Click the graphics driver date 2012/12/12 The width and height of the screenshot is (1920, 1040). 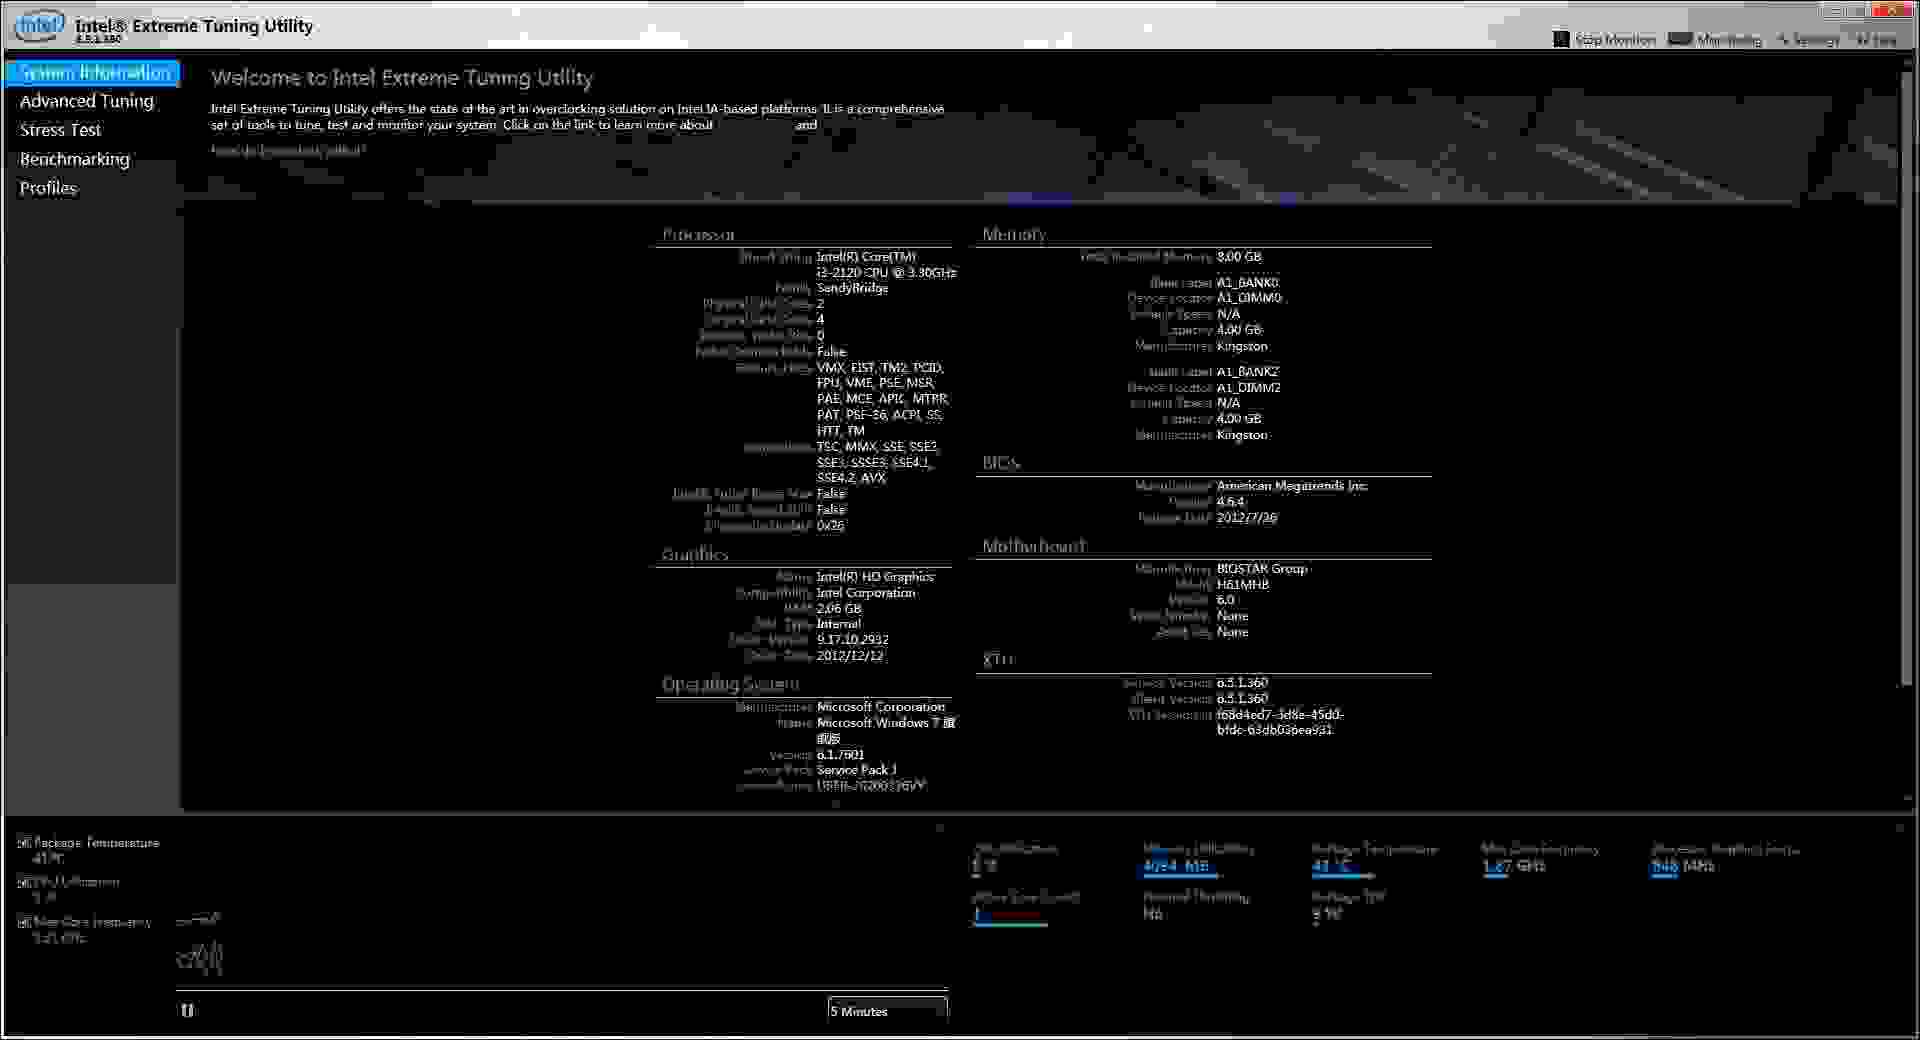(849, 656)
